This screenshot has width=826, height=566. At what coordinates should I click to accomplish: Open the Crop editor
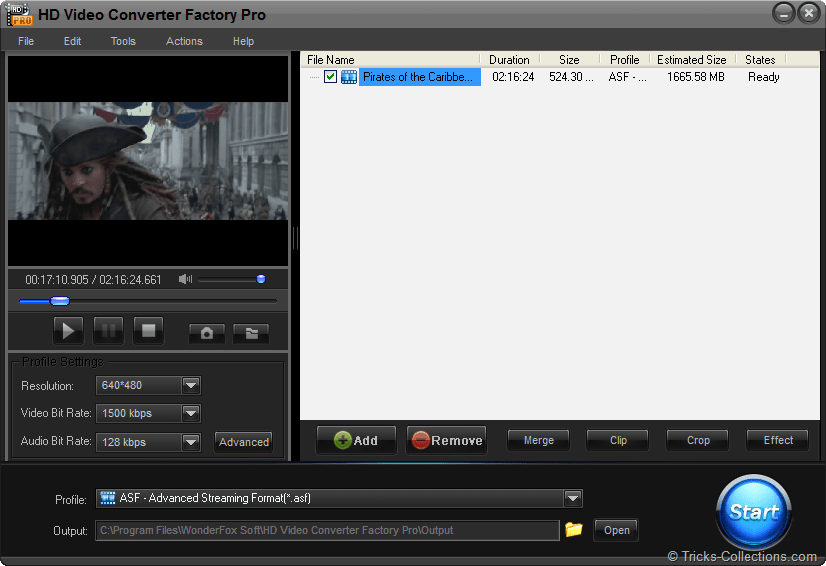pos(698,440)
